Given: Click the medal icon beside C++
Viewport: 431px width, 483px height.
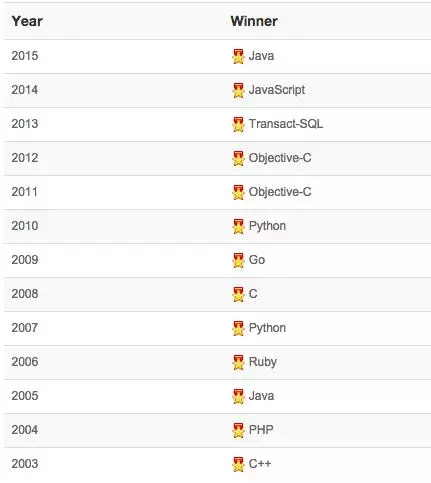Looking at the screenshot, I should (238, 464).
